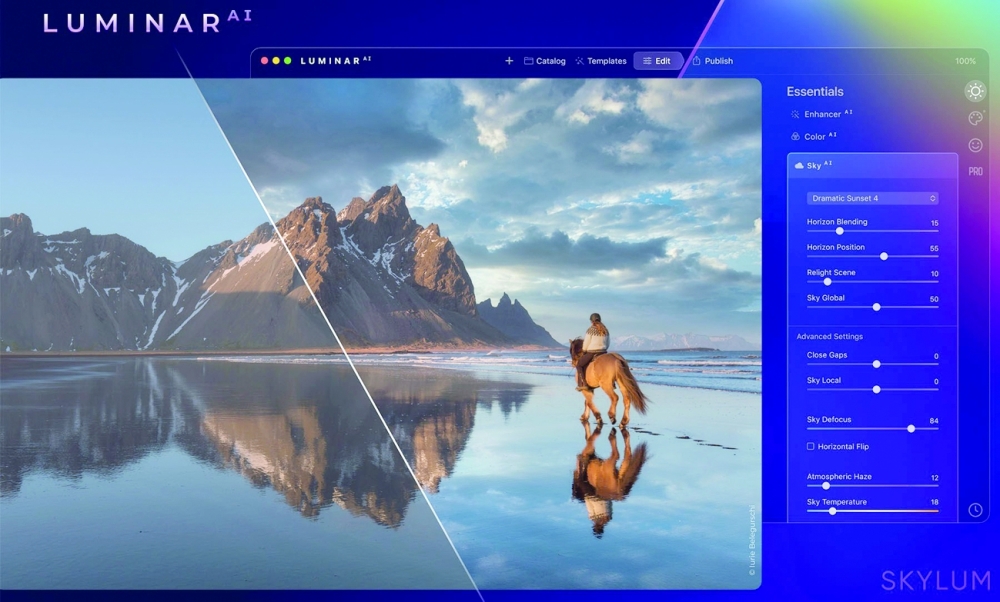Enable the Horizontal Flip checkbox
The height and width of the screenshot is (602, 1000).
(811, 446)
